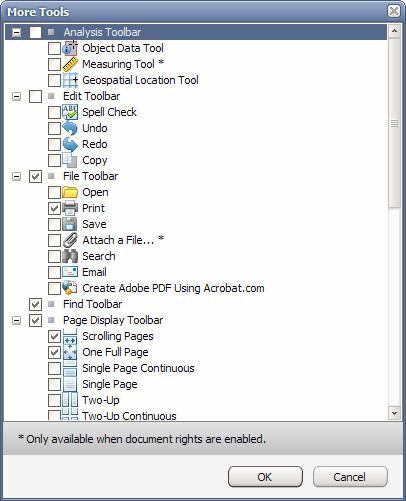Collapse the Analysis Toolbar group
This screenshot has width=406, height=501.
[16, 32]
